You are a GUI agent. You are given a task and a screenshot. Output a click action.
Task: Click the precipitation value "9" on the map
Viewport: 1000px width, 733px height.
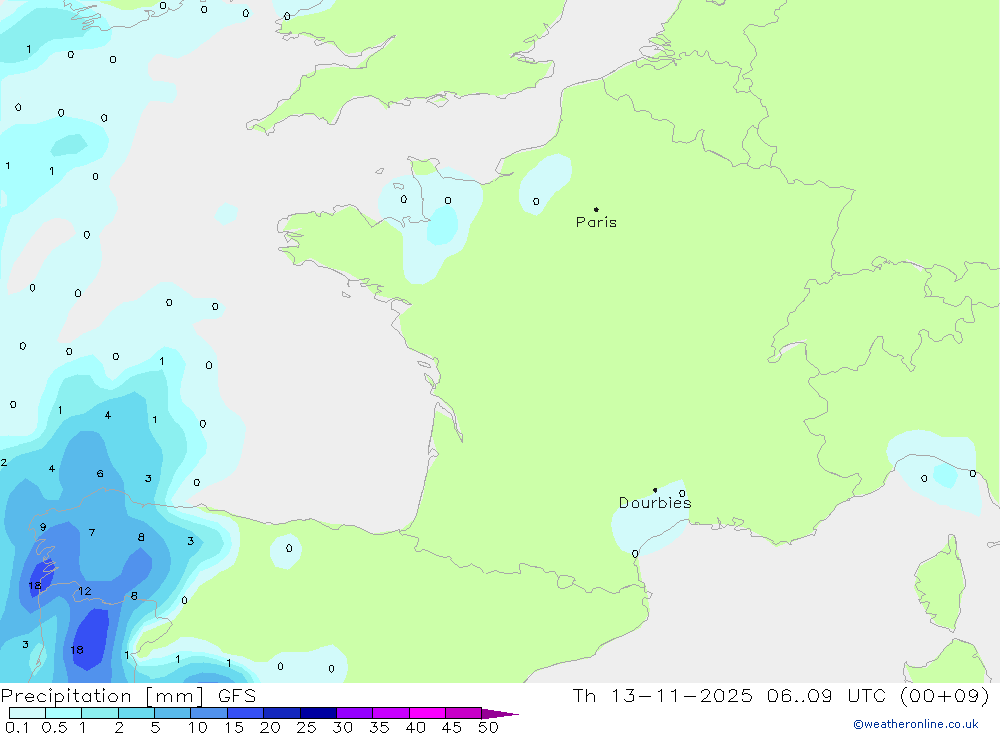click(43, 527)
